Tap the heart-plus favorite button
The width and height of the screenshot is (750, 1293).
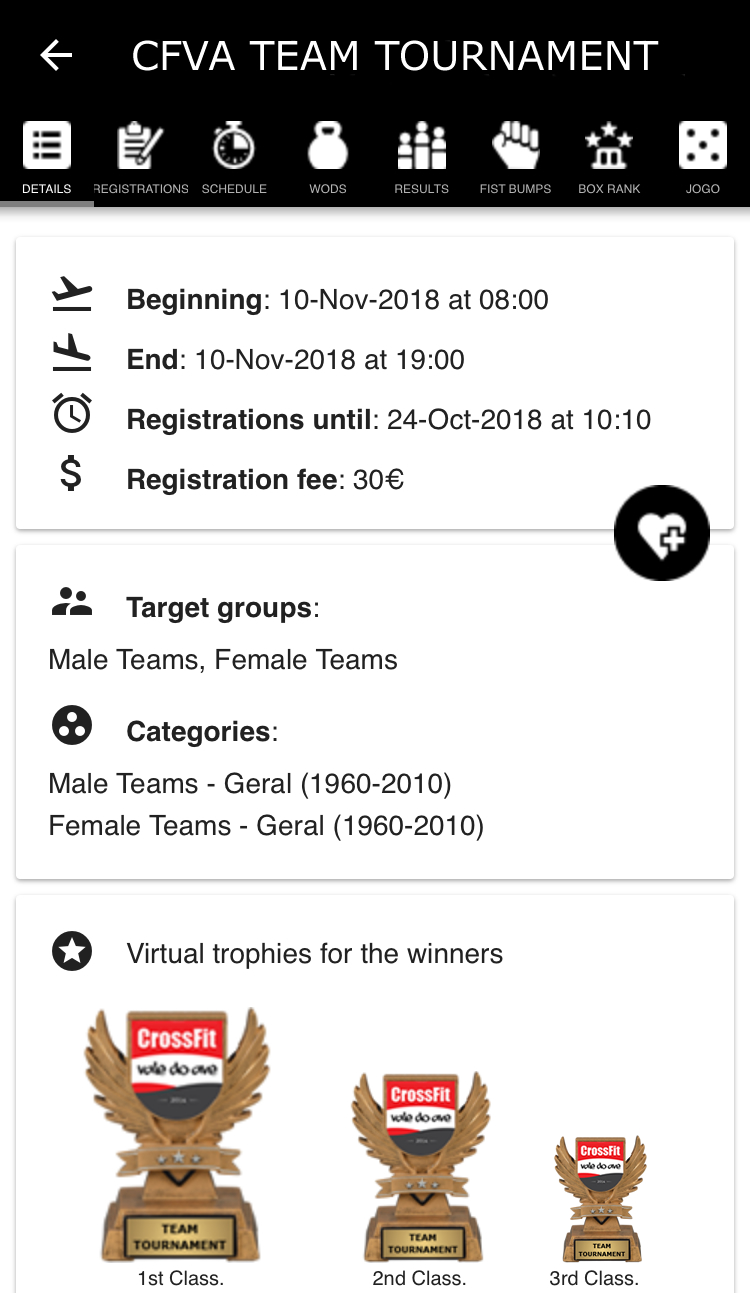[662, 534]
